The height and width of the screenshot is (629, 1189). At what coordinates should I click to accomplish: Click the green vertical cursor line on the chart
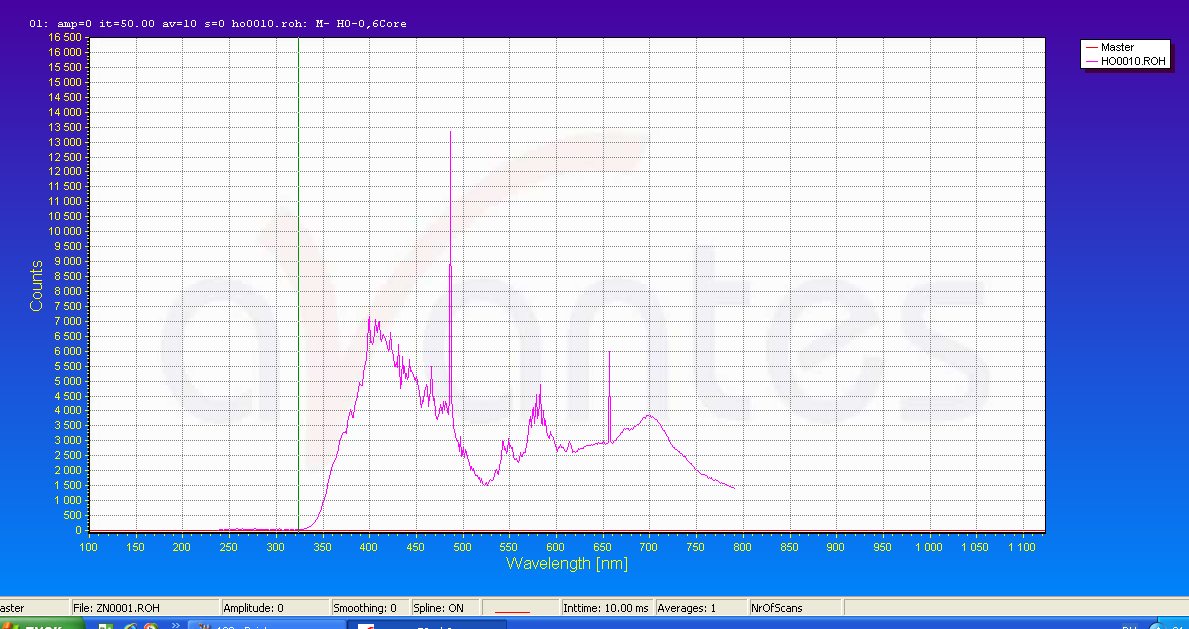[x=299, y=285]
